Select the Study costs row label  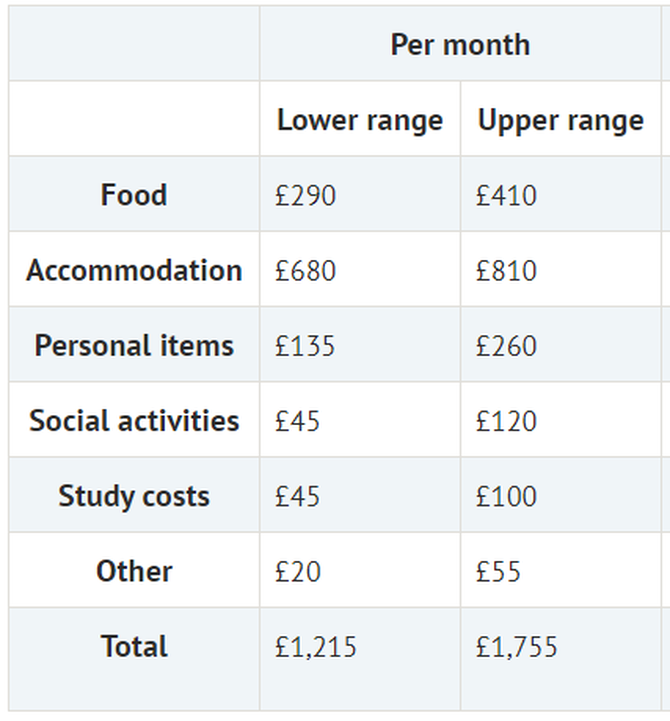[x=134, y=496]
